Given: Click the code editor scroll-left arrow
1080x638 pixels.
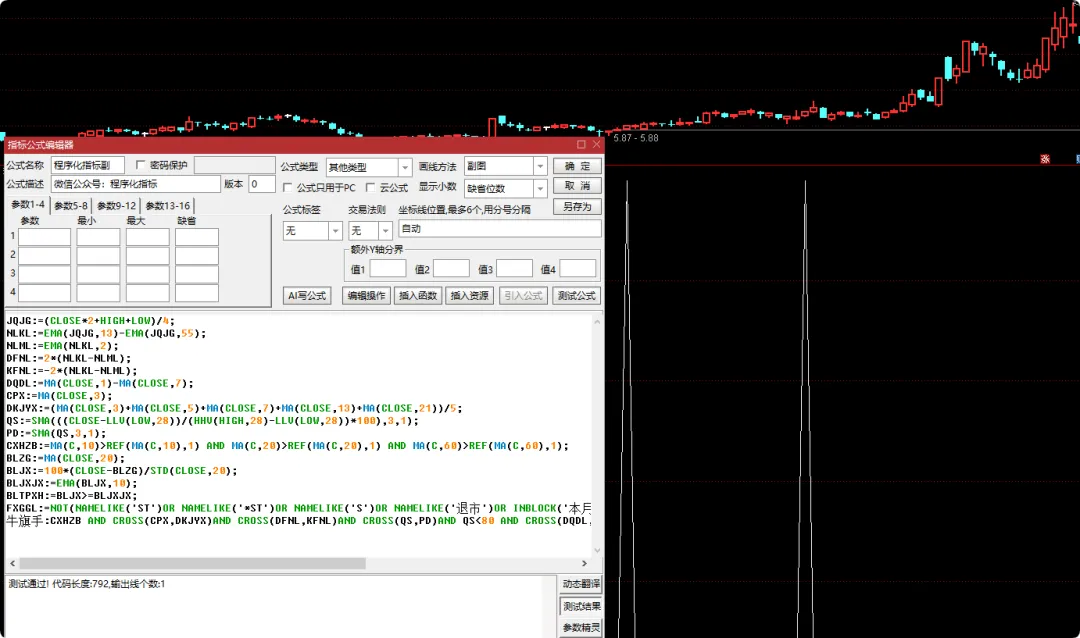Looking at the screenshot, I should (x=12, y=563).
